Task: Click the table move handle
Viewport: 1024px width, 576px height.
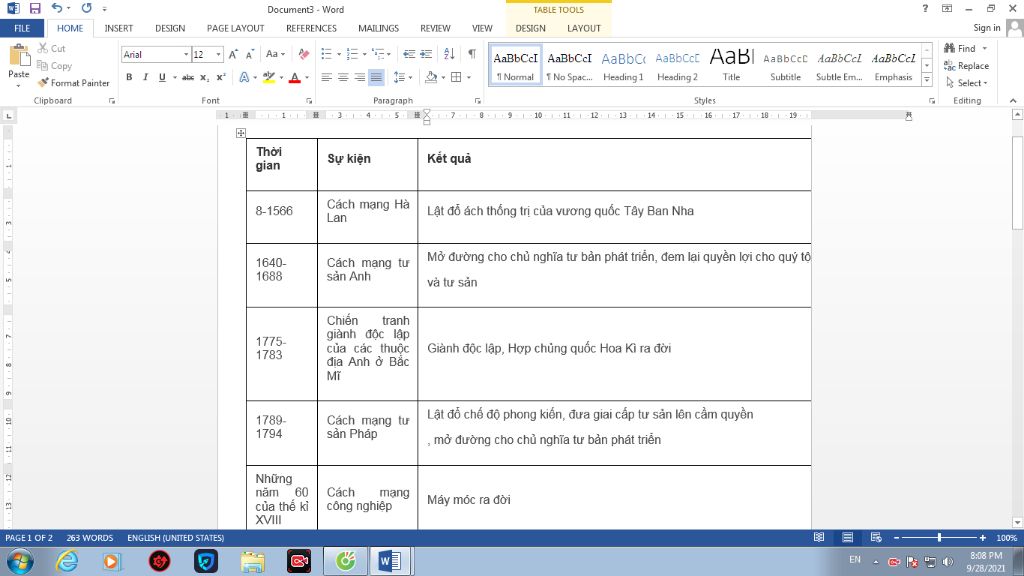Action: pyautogui.click(x=241, y=133)
